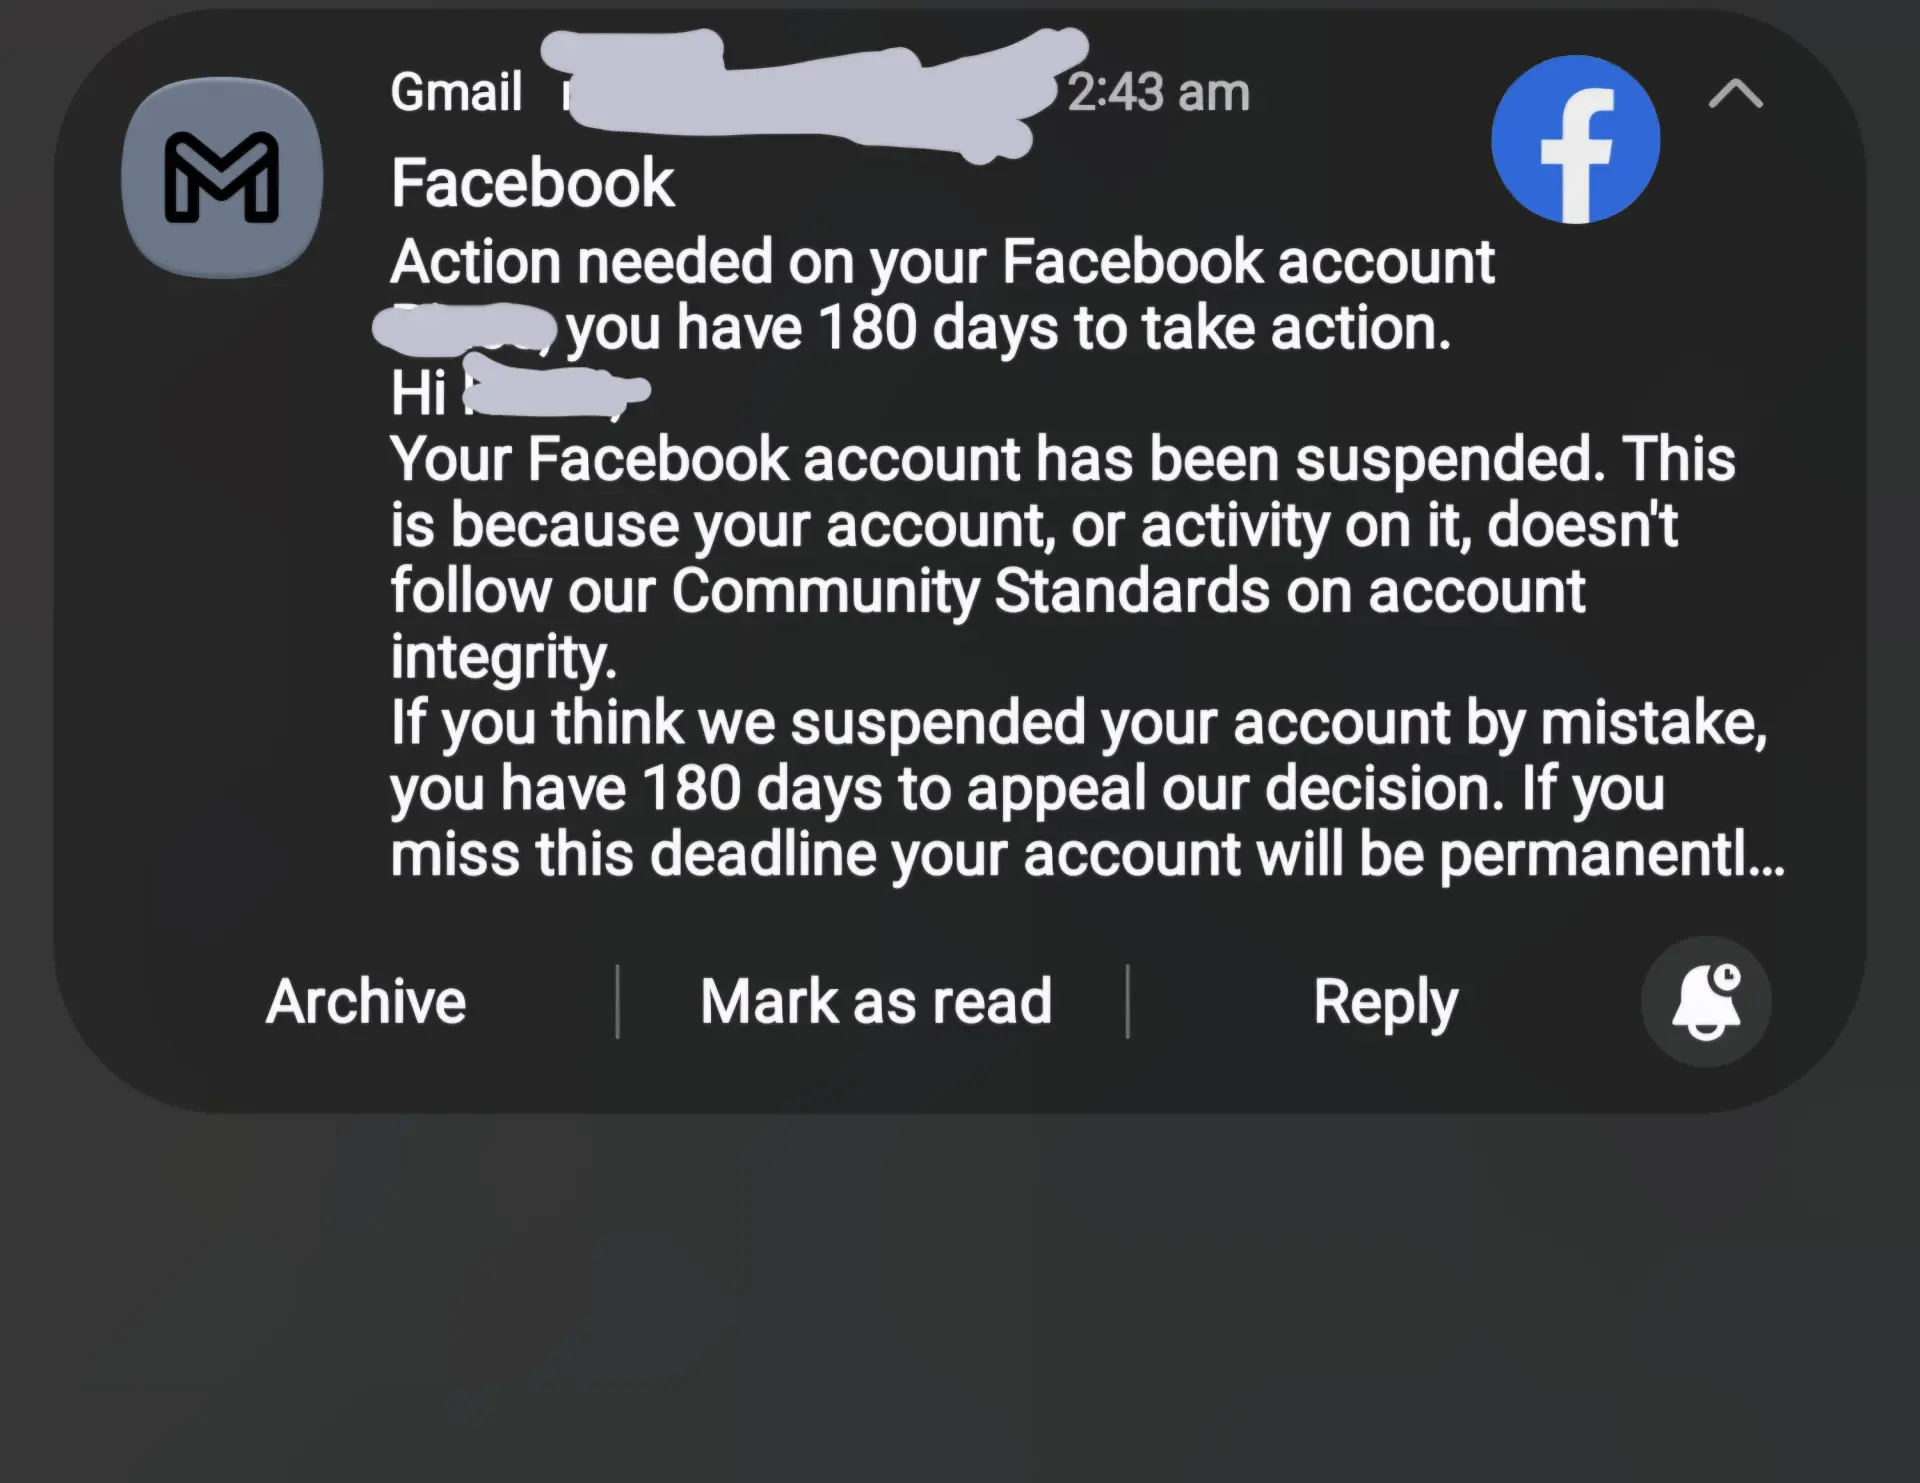Screen dimensions: 1920x1483
Task: Open the Gmail app name label
Action: coord(456,92)
